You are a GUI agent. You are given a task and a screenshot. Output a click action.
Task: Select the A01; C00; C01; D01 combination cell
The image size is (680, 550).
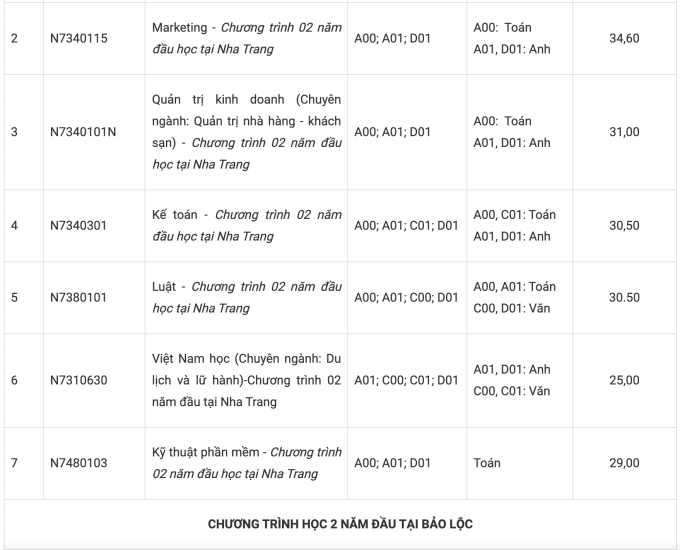click(x=406, y=381)
